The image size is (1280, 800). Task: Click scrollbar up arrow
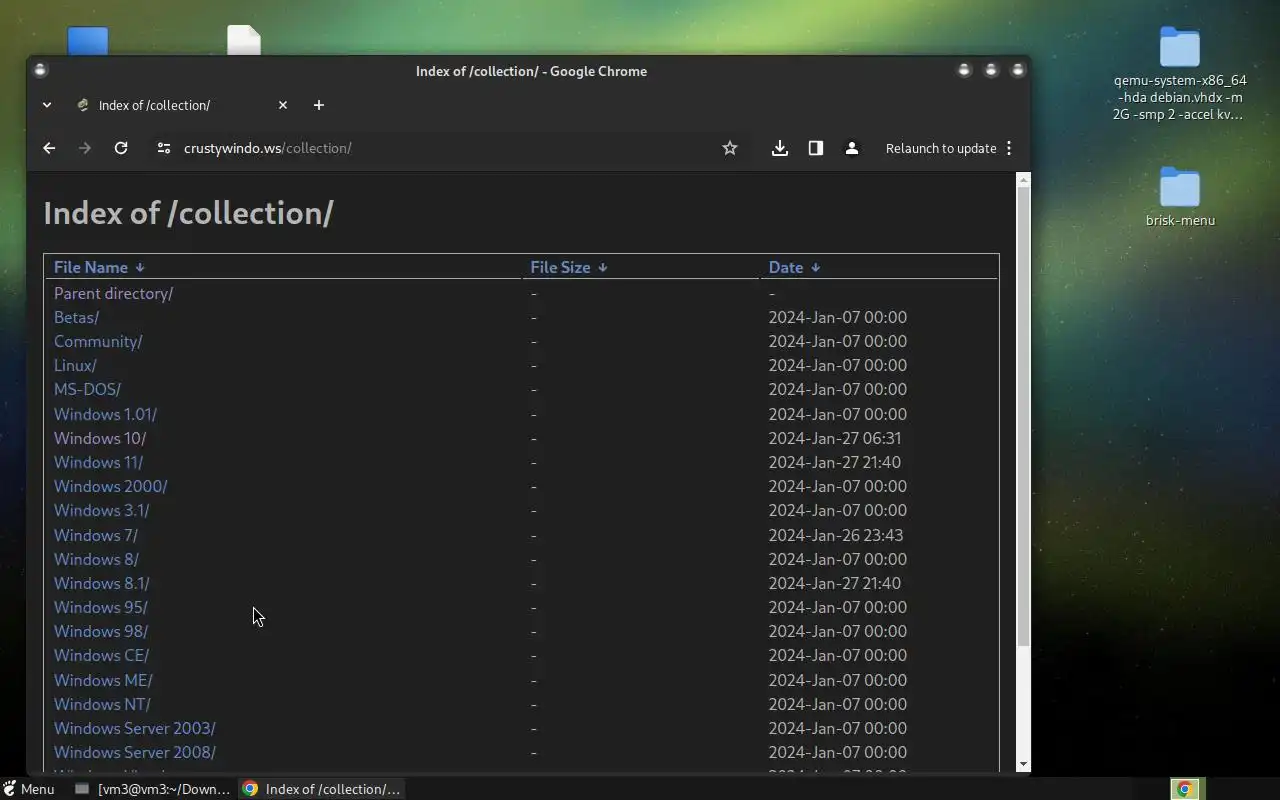[x=1023, y=179]
